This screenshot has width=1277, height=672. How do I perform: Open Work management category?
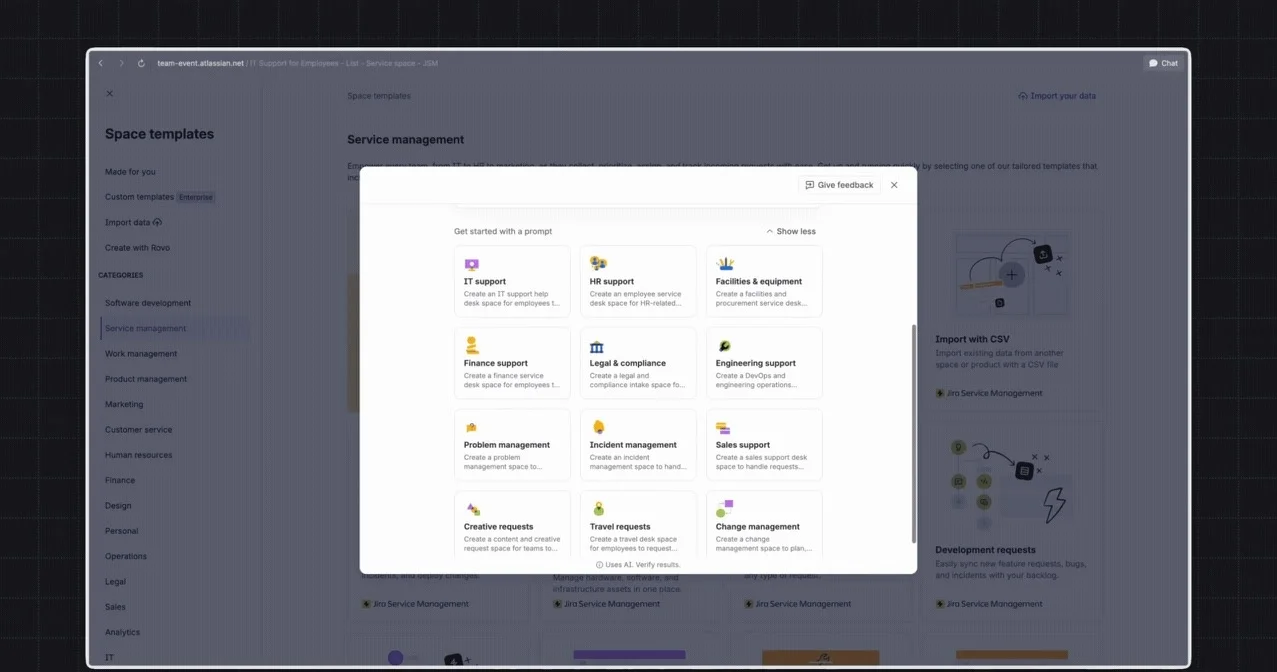[x=141, y=354]
